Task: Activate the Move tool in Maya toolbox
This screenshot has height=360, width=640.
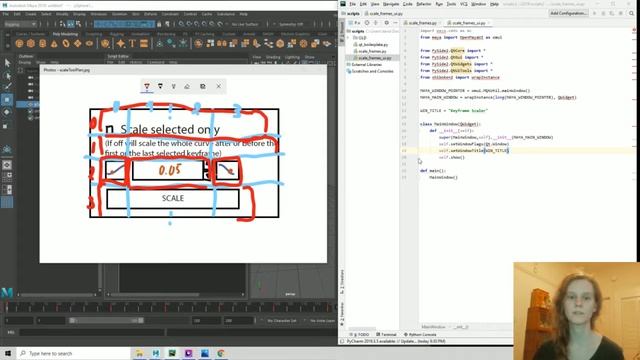Action: [7, 100]
